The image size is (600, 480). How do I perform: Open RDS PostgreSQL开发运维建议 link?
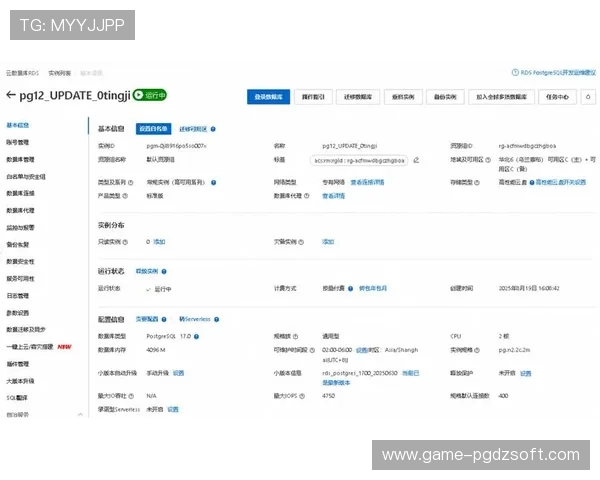pyautogui.click(x=558, y=72)
